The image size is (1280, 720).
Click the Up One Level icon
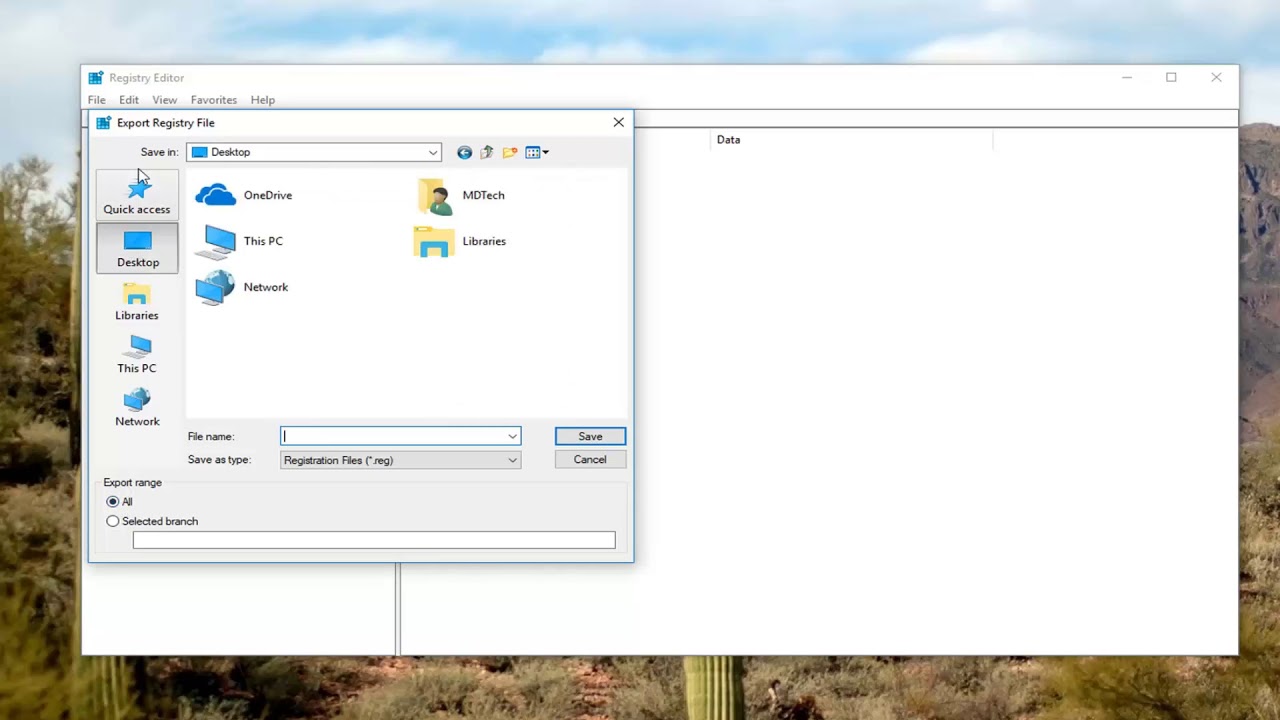(487, 152)
